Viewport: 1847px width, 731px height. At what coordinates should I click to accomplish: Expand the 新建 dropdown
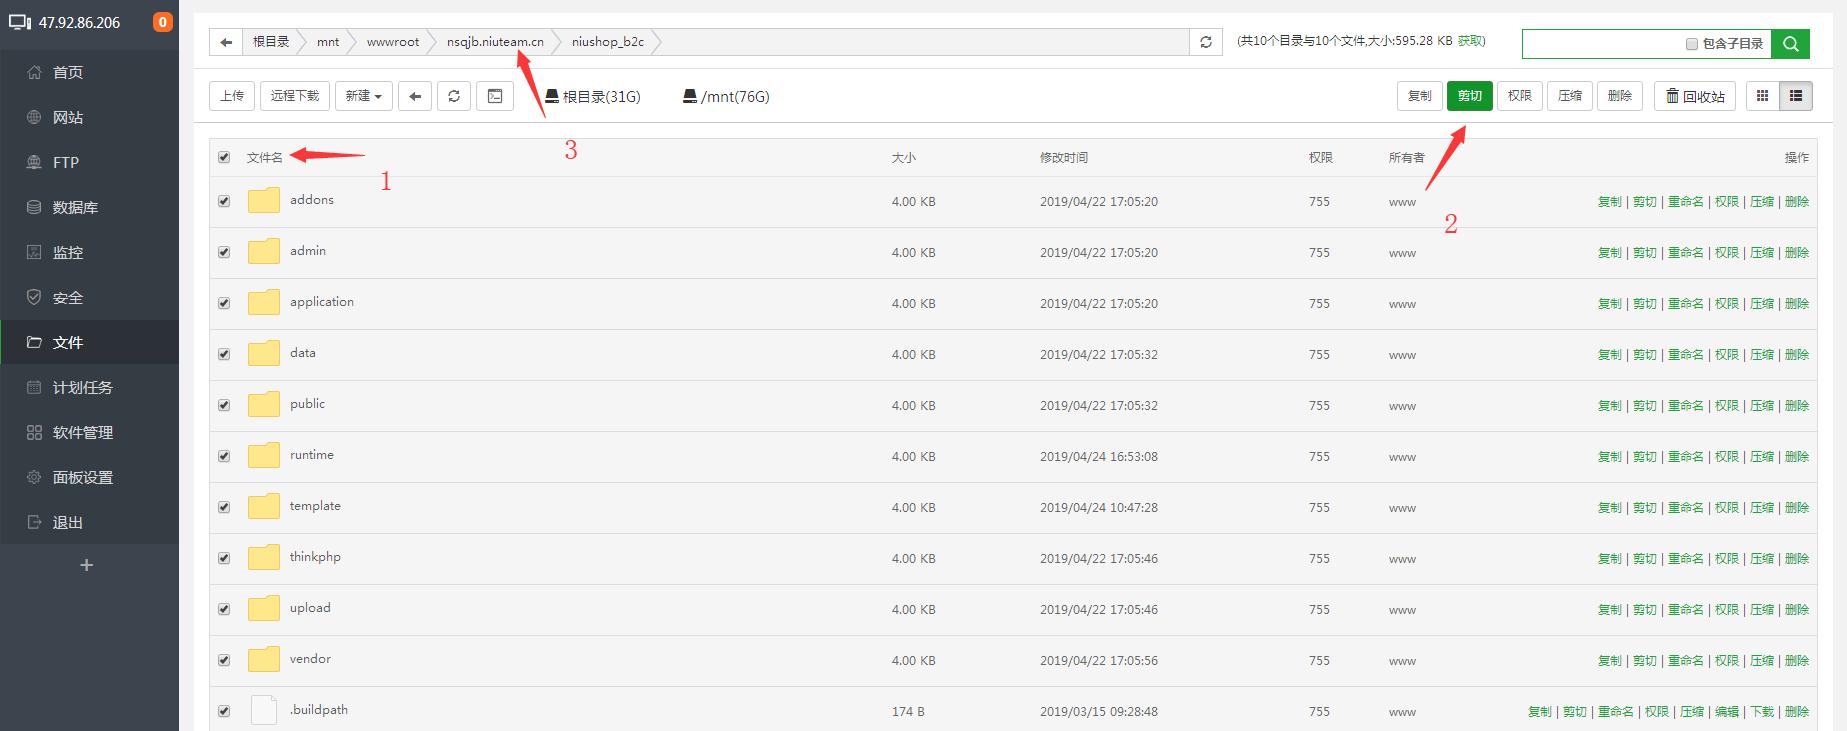pyautogui.click(x=363, y=96)
